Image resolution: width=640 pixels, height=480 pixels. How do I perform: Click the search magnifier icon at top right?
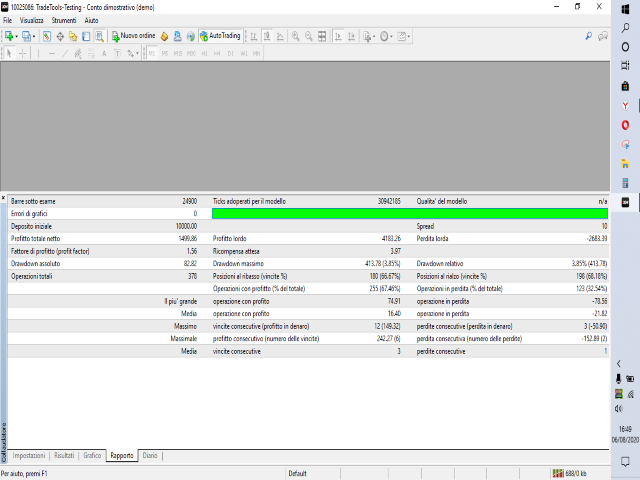pos(589,36)
